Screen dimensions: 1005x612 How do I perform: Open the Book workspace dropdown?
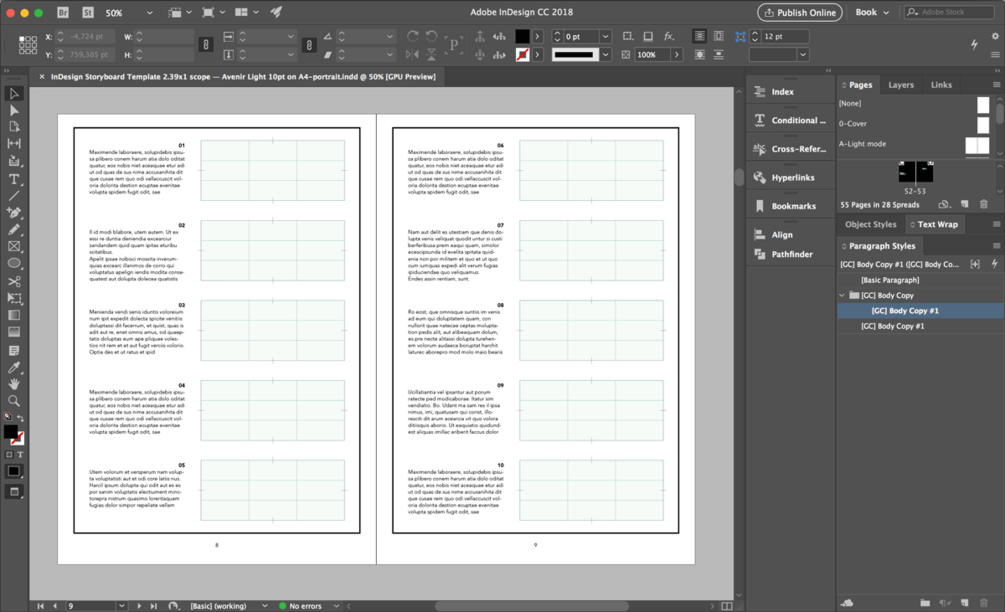pos(872,12)
